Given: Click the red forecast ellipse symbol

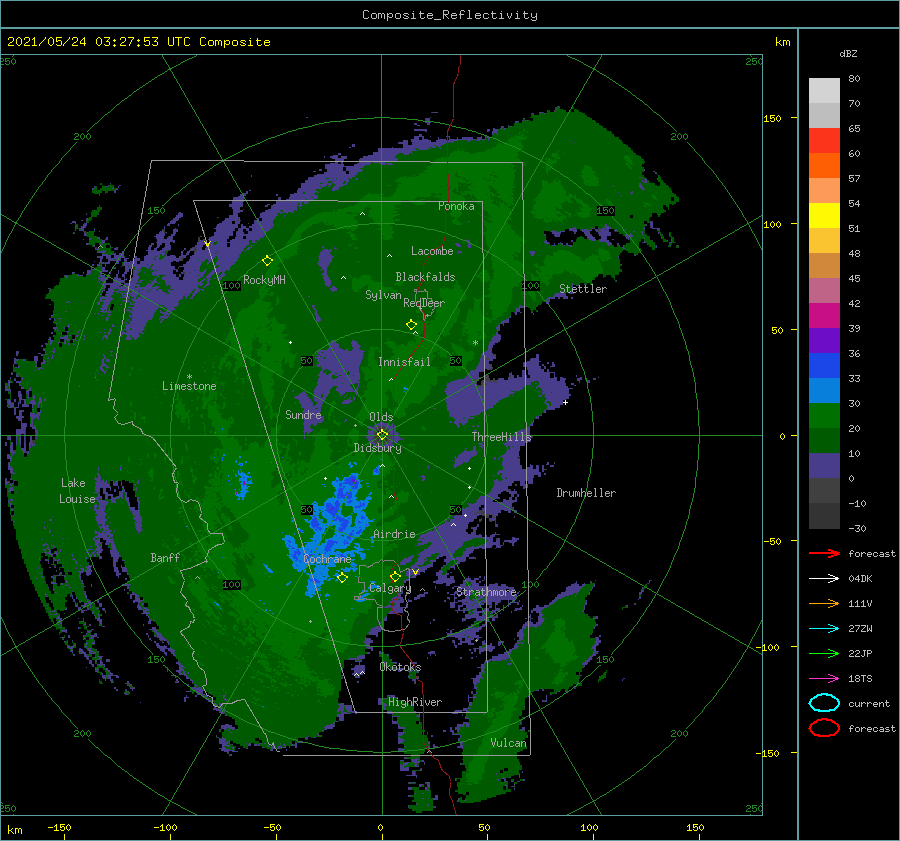Looking at the screenshot, I should (824, 728).
